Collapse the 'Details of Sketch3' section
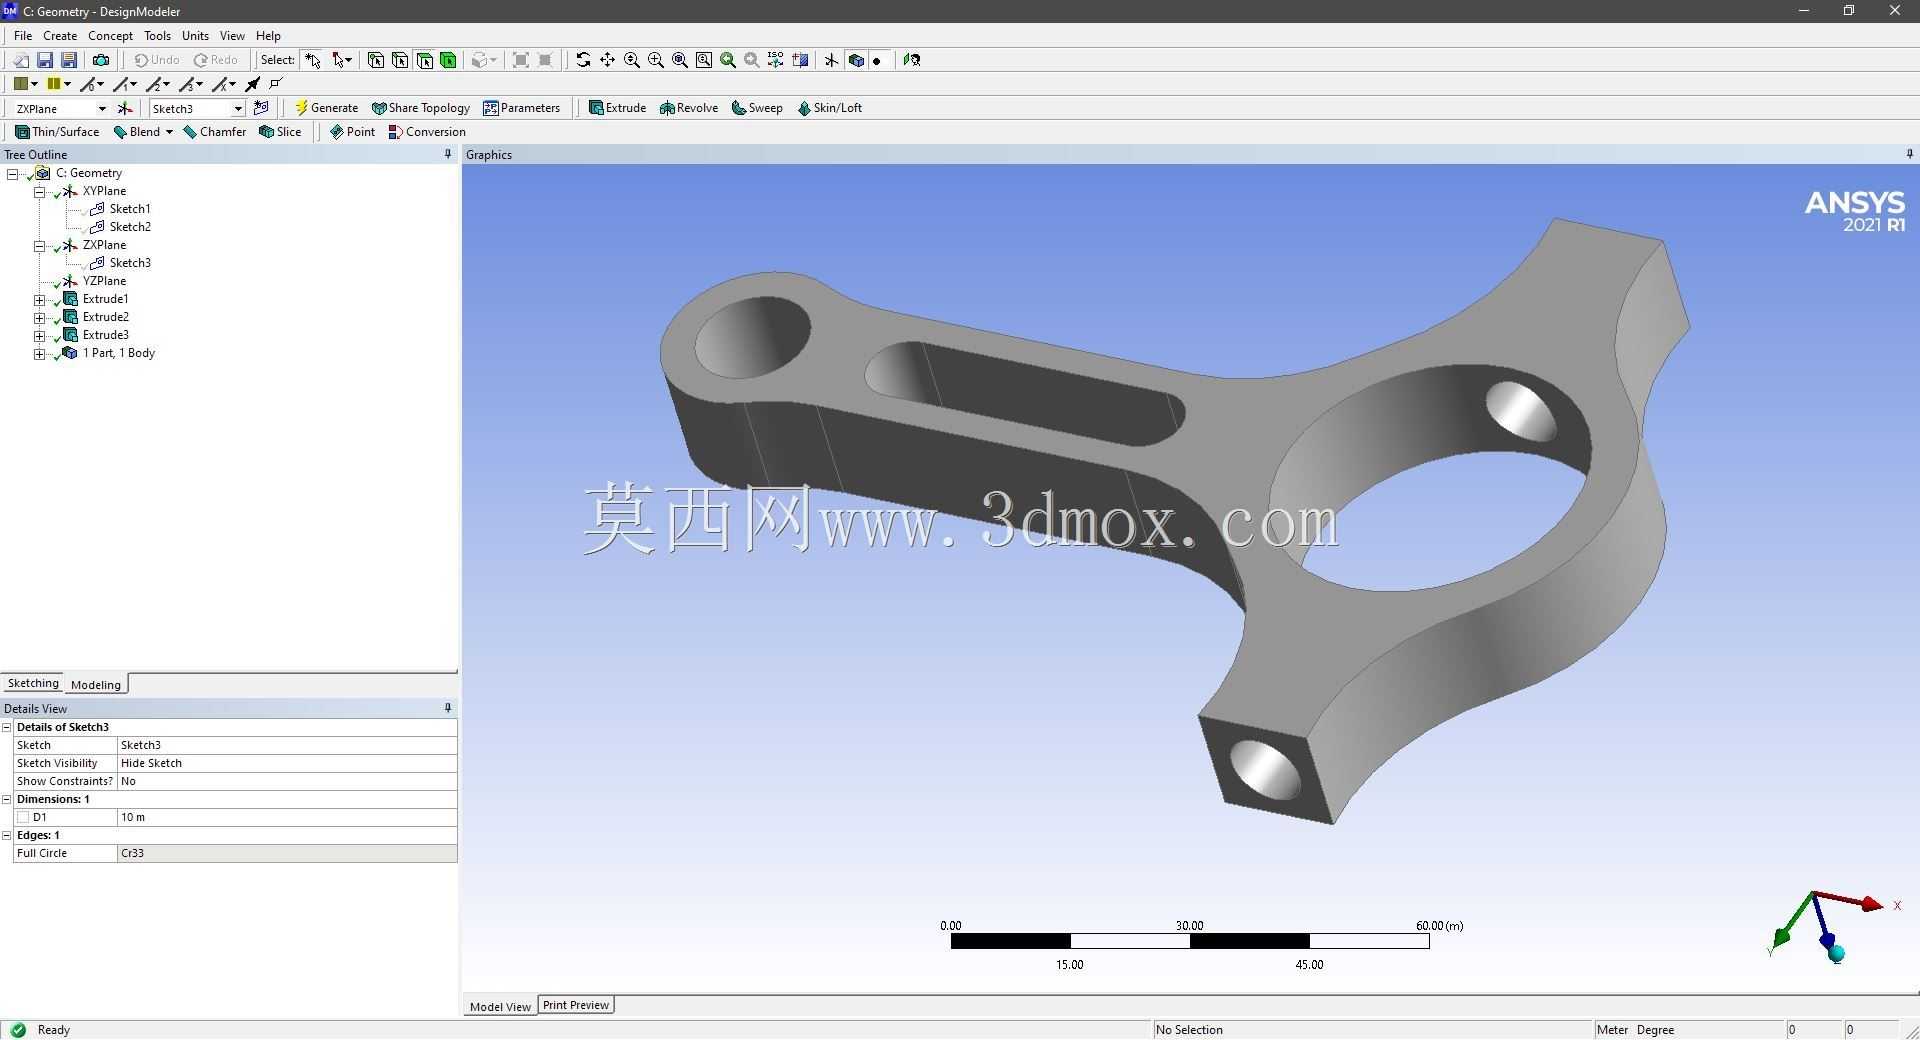 tap(7, 727)
